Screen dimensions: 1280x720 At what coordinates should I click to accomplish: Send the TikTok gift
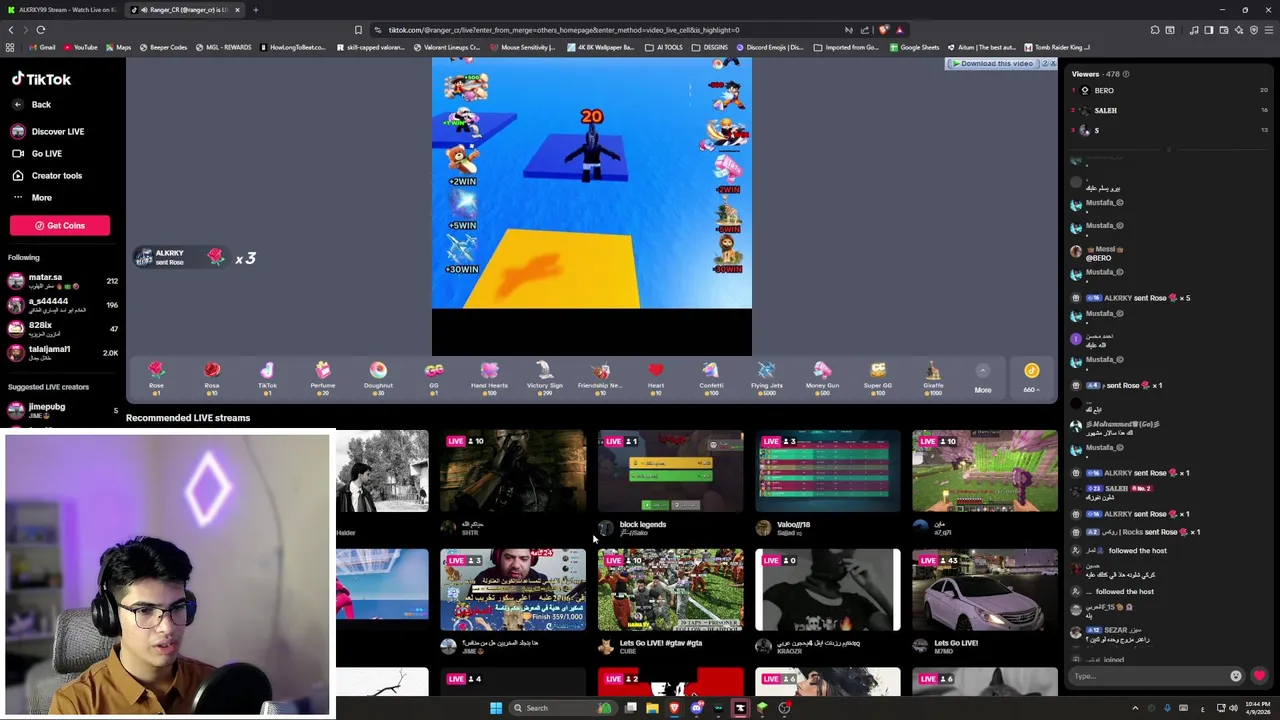click(267, 378)
